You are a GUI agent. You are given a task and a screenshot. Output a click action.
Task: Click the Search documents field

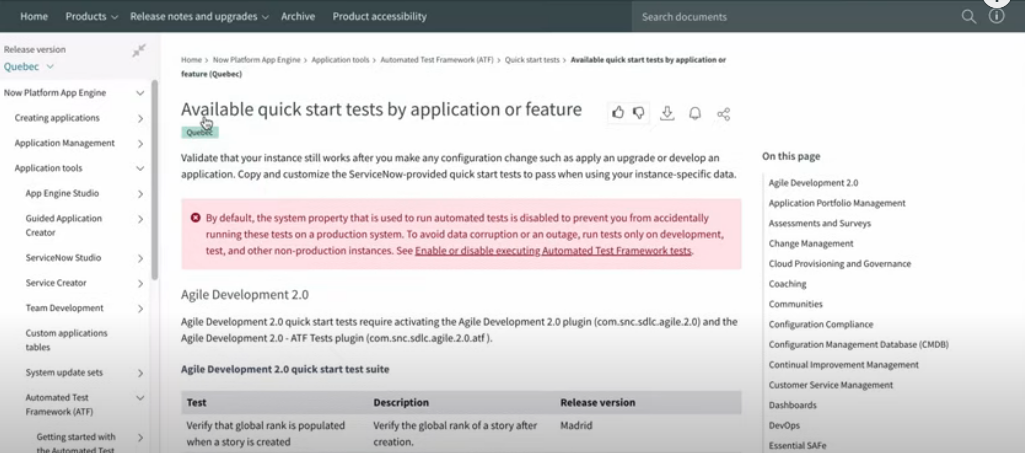tap(794, 16)
